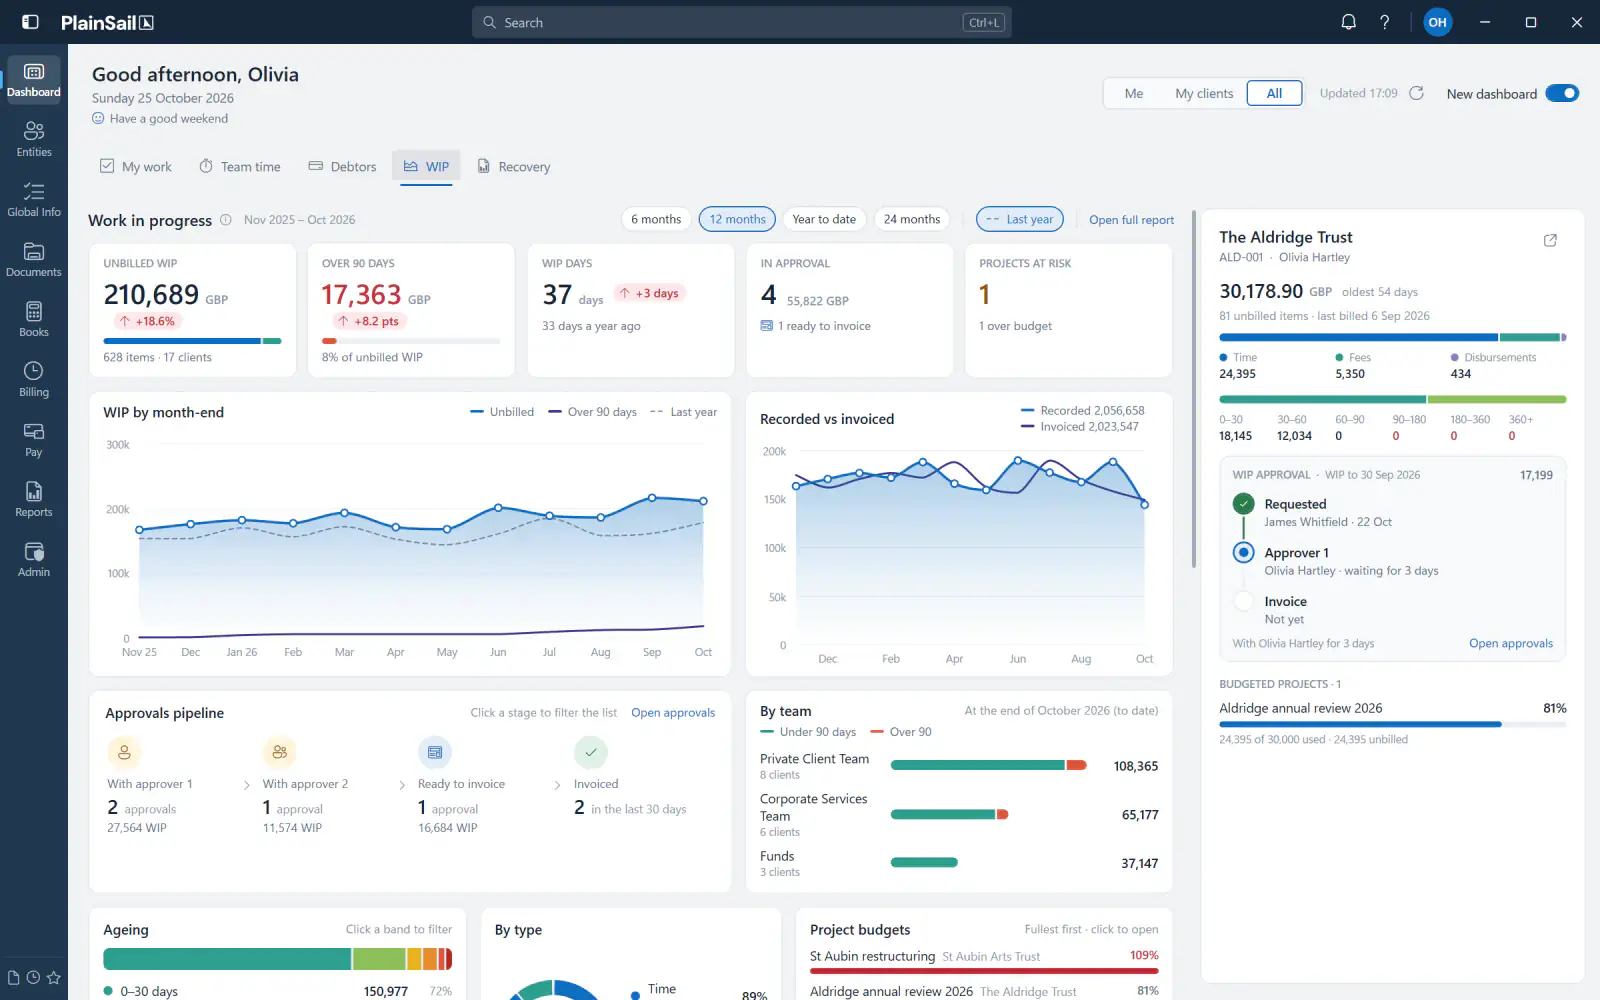Set the period to 6 months
The image size is (1600, 1000).
click(x=656, y=219)
